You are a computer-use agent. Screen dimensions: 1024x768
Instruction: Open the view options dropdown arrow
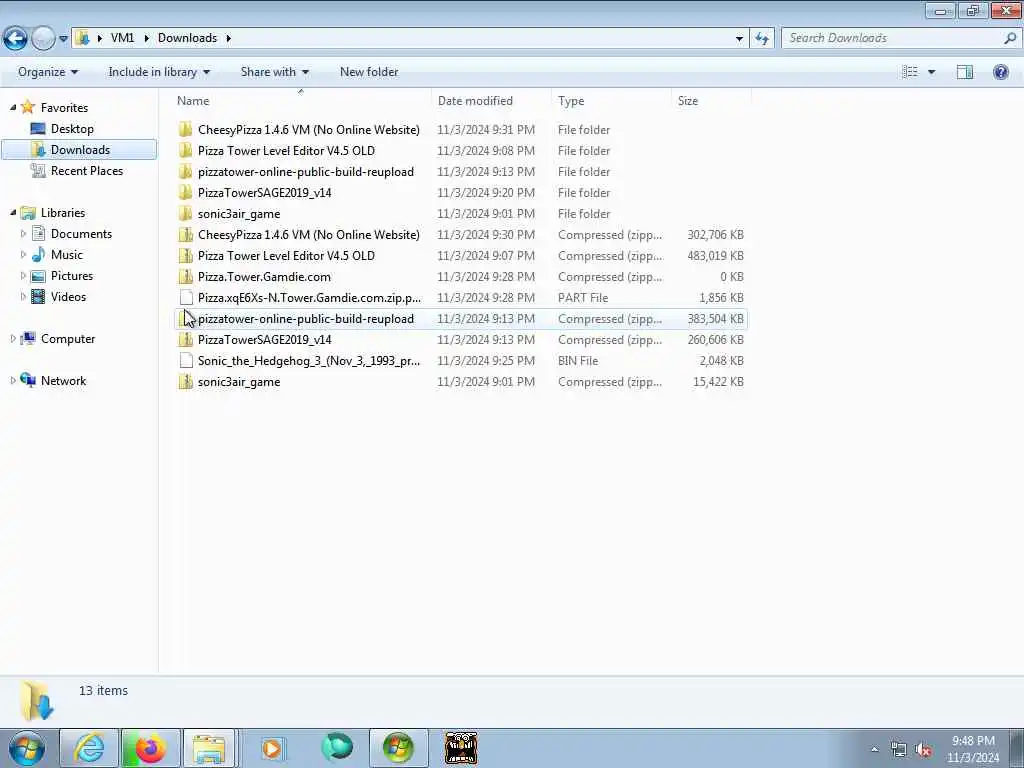(x=931, y=72)
